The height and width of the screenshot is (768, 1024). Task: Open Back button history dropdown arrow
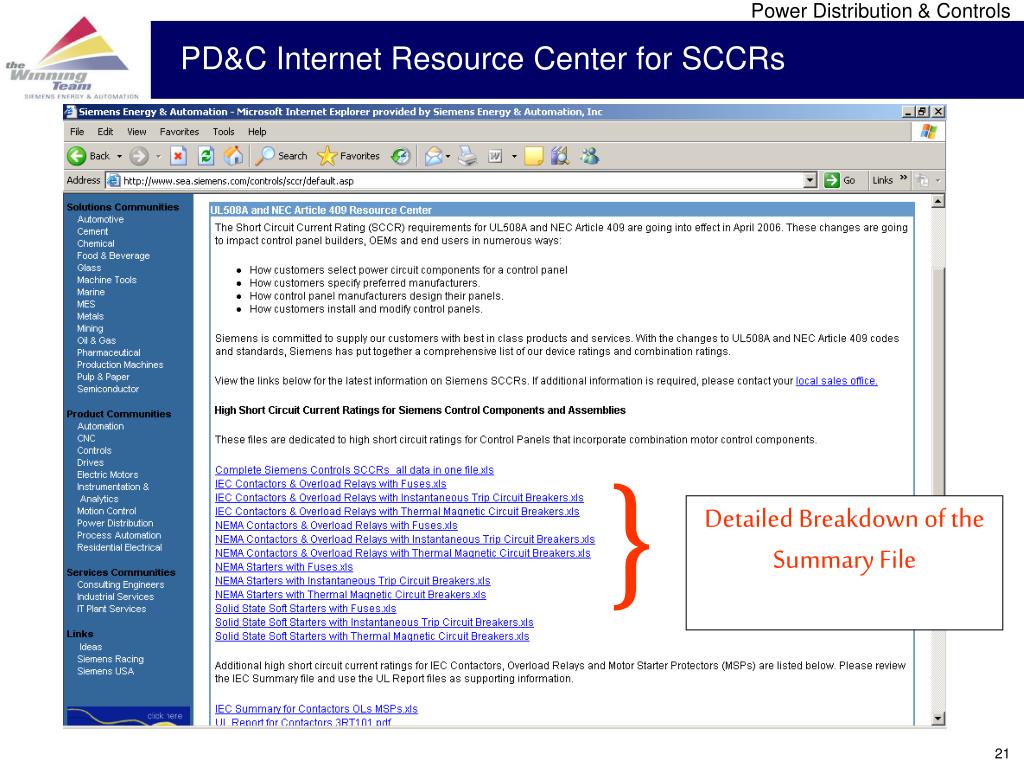click(120, 157)
